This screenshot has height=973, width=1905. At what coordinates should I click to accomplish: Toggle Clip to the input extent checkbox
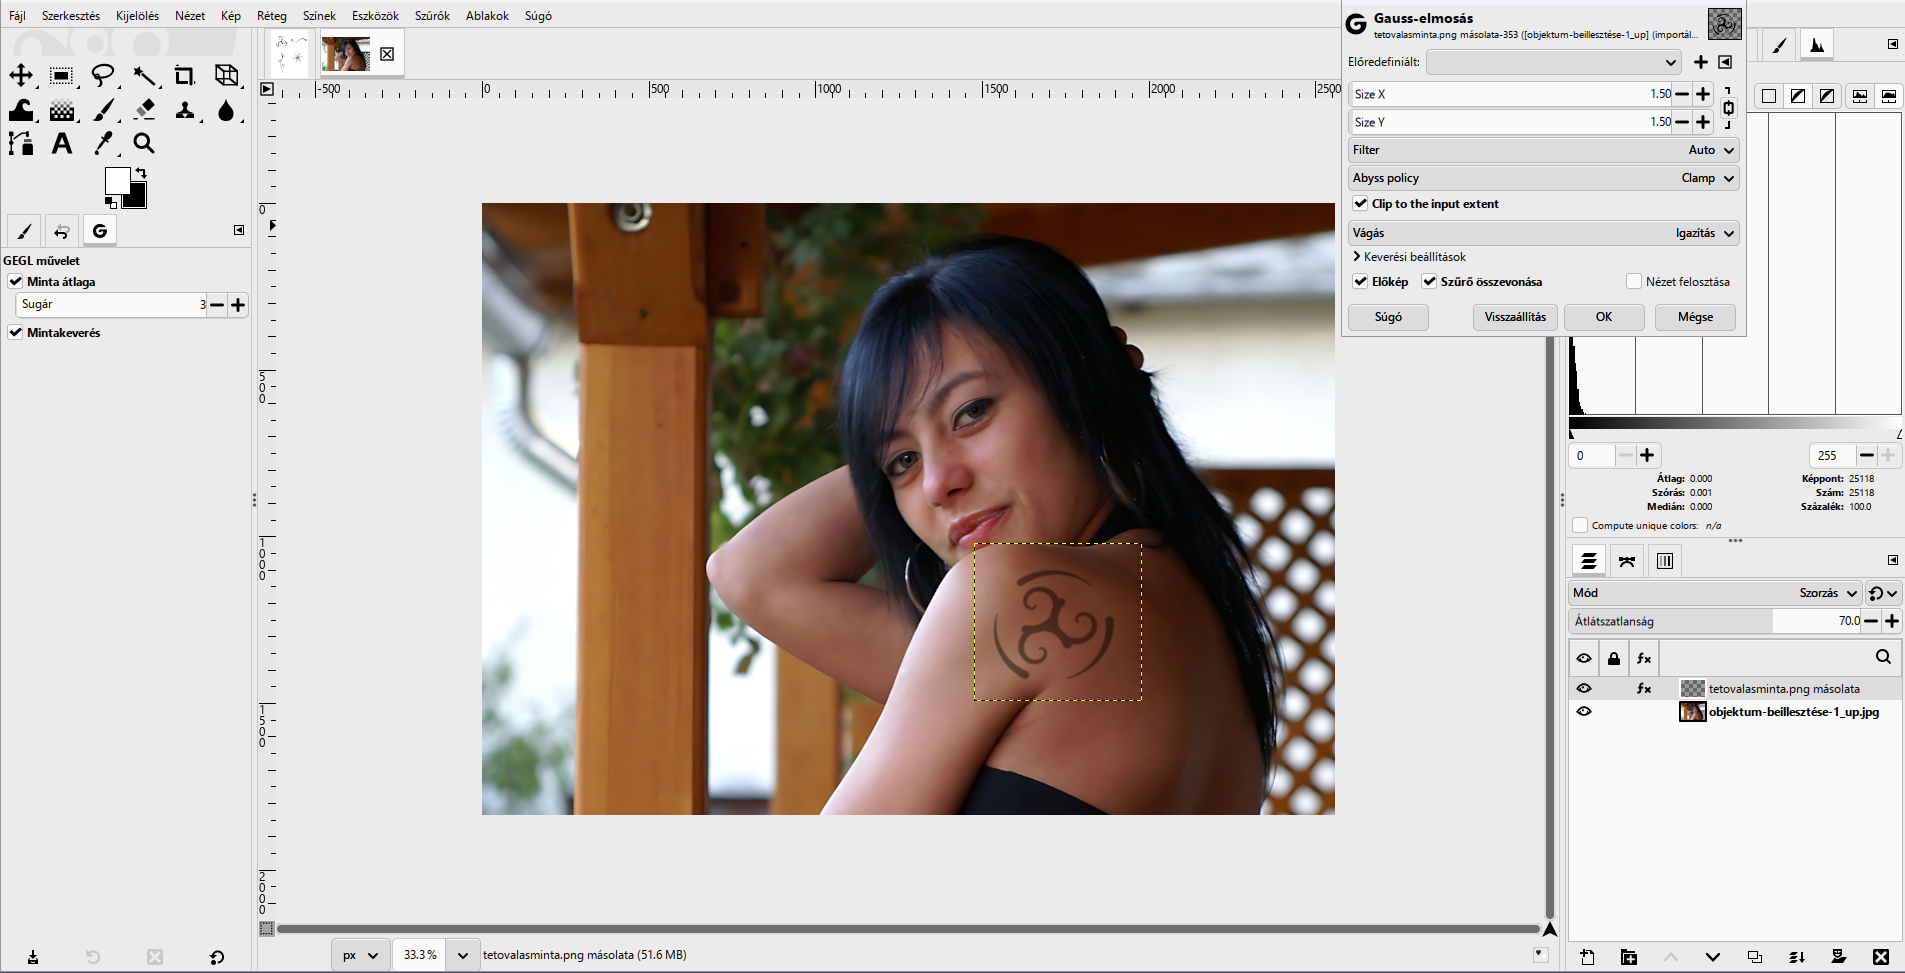(x=1360, y=204)
